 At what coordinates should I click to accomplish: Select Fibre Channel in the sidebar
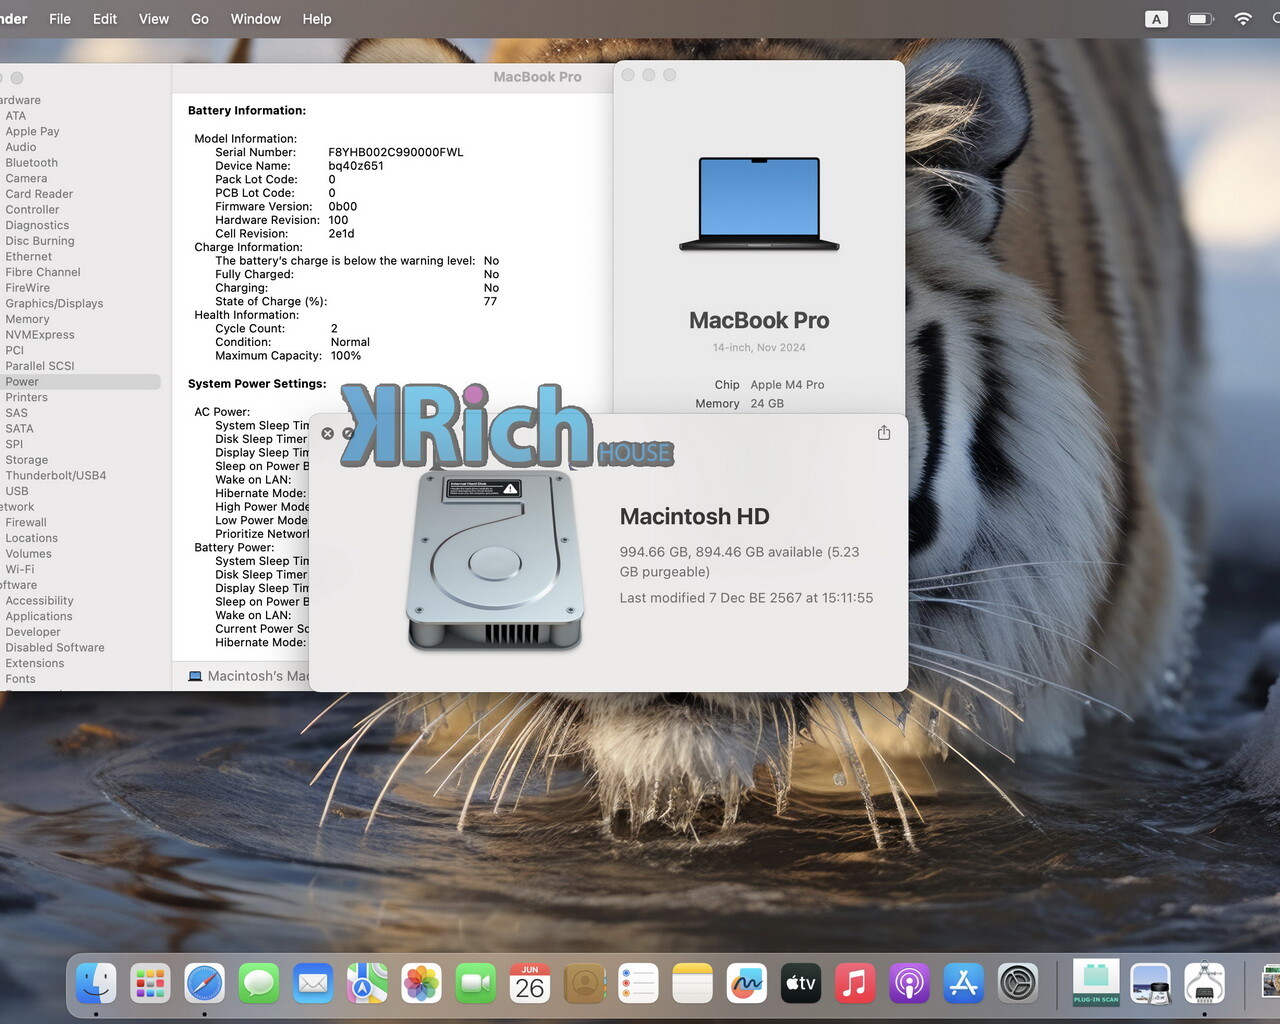tap(43, 272)
